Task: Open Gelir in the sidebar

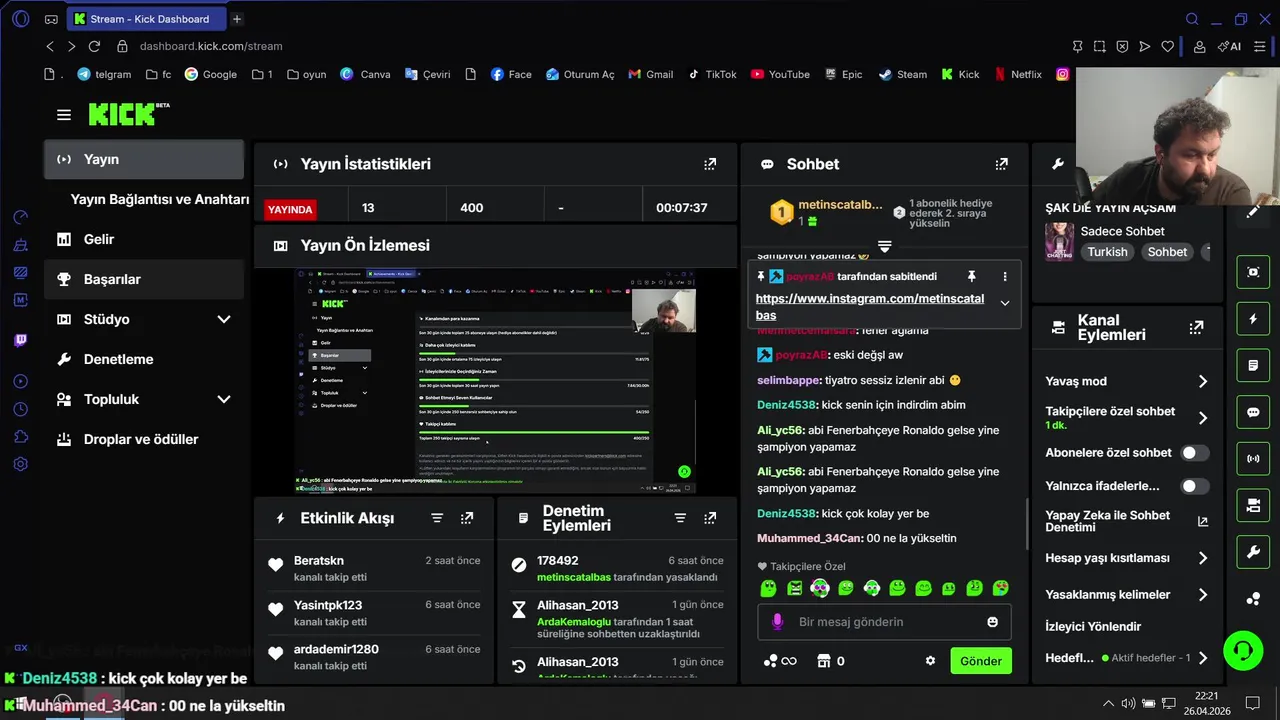Action: click(x=144, y=239)
